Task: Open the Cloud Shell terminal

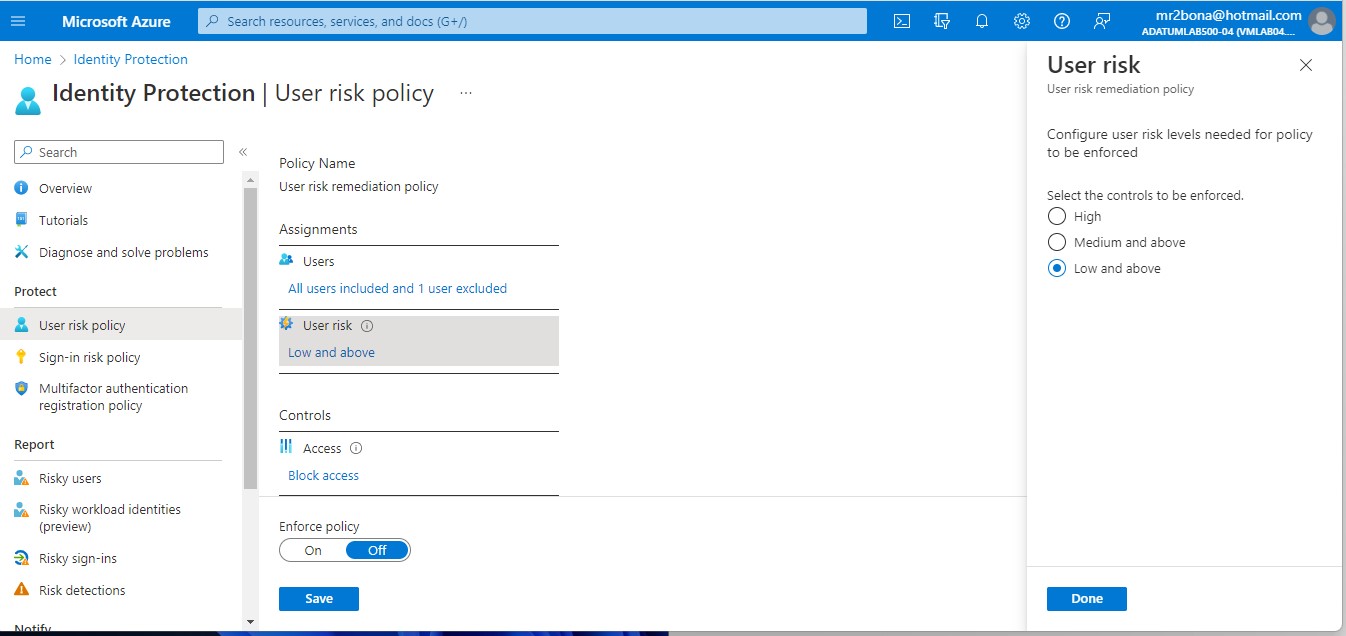Action: click(x=901, y=20)
